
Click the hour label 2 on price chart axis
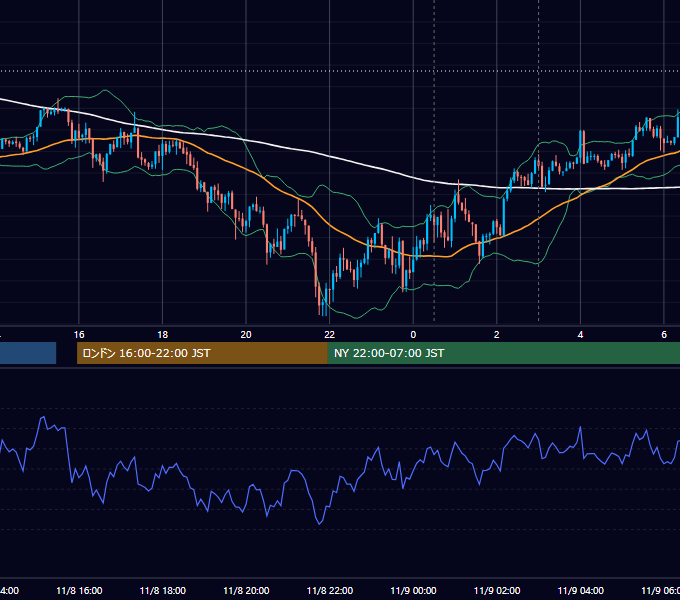[497, 335]
